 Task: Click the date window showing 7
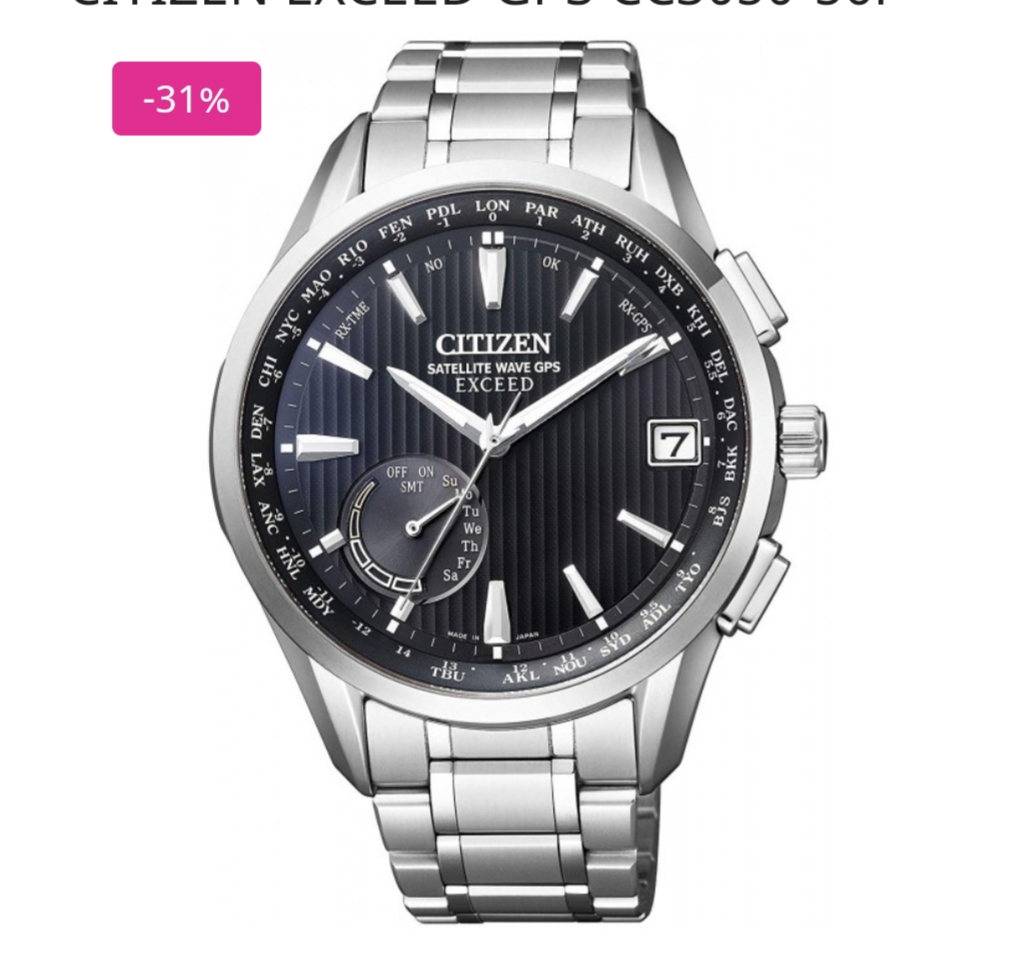pos(675,443)
